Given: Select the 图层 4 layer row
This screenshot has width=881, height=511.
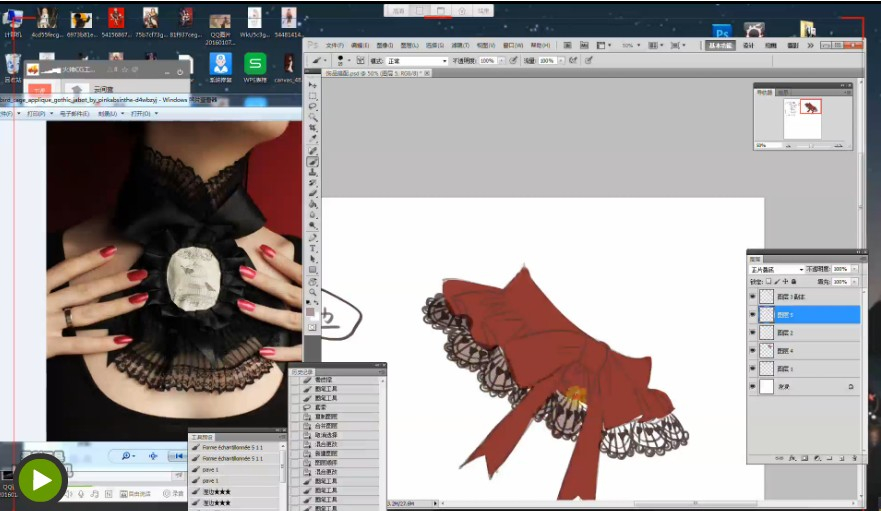Looking at the screenshot, I should (x=803, y=351).
